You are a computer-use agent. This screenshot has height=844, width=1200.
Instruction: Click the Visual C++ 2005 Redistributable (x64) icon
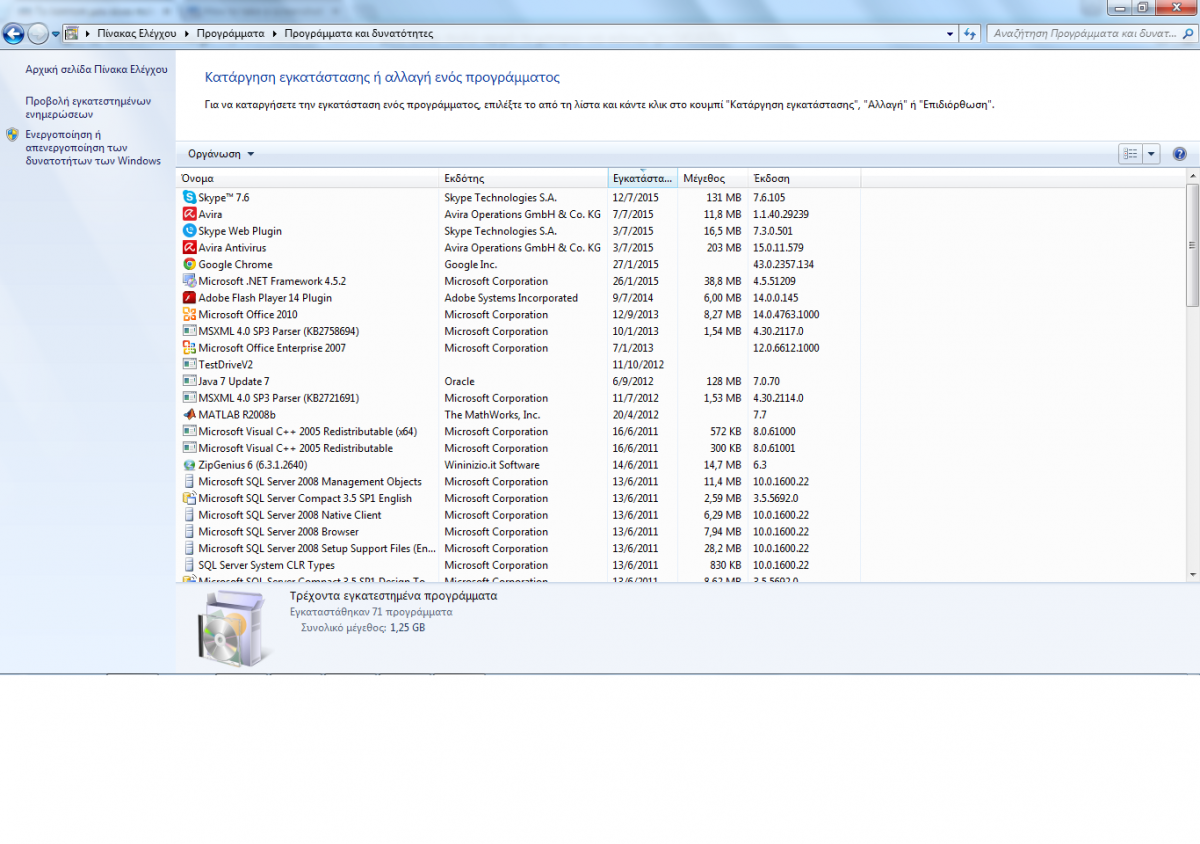[189, 431]
